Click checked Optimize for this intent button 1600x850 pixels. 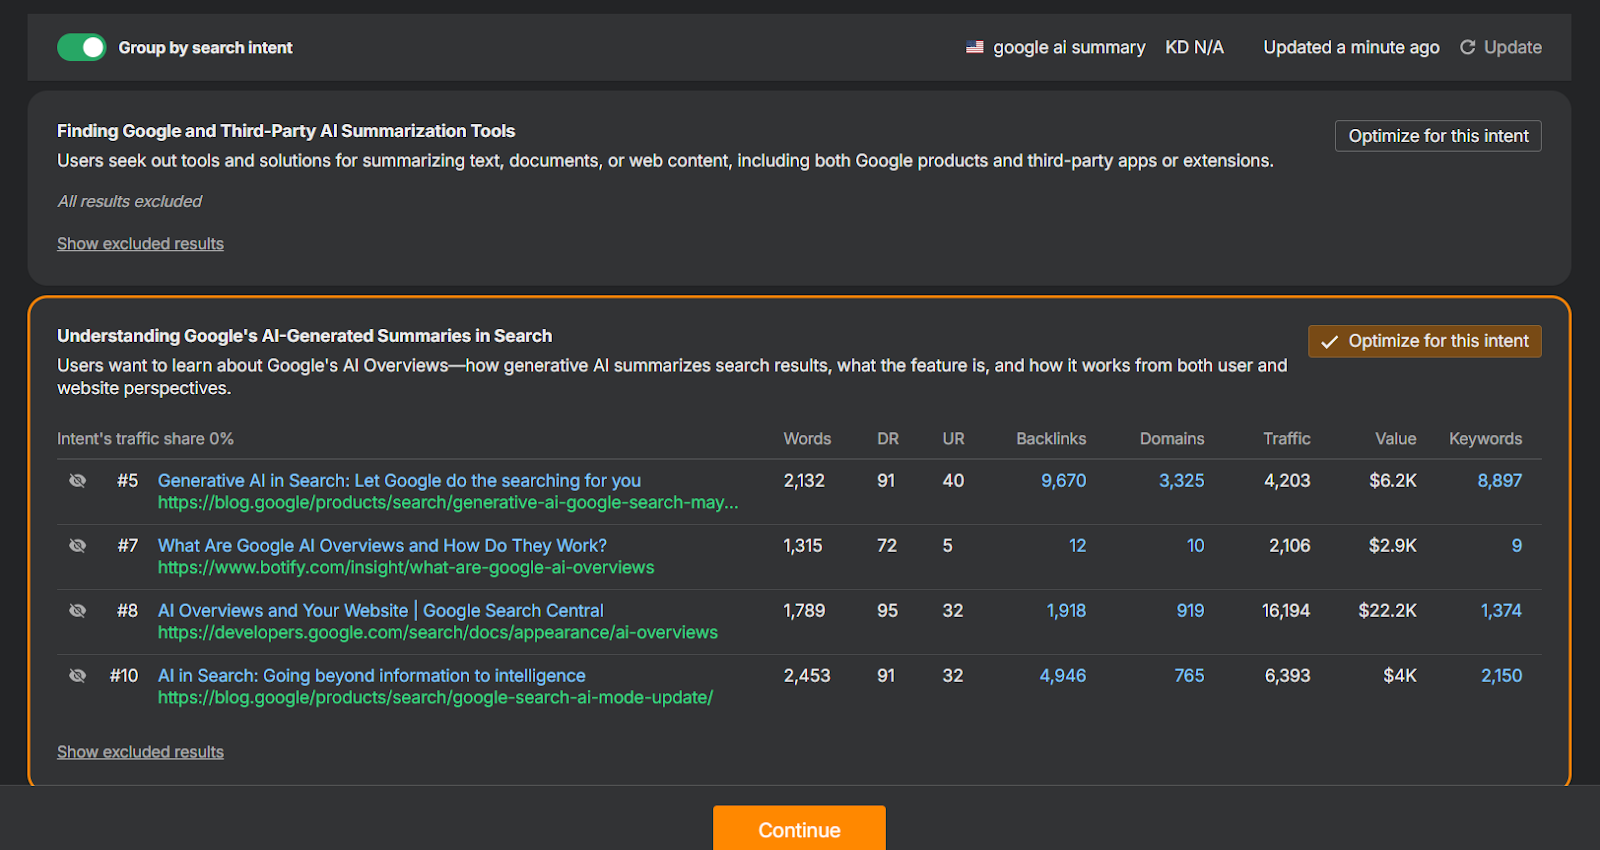tap(1424, 341)
